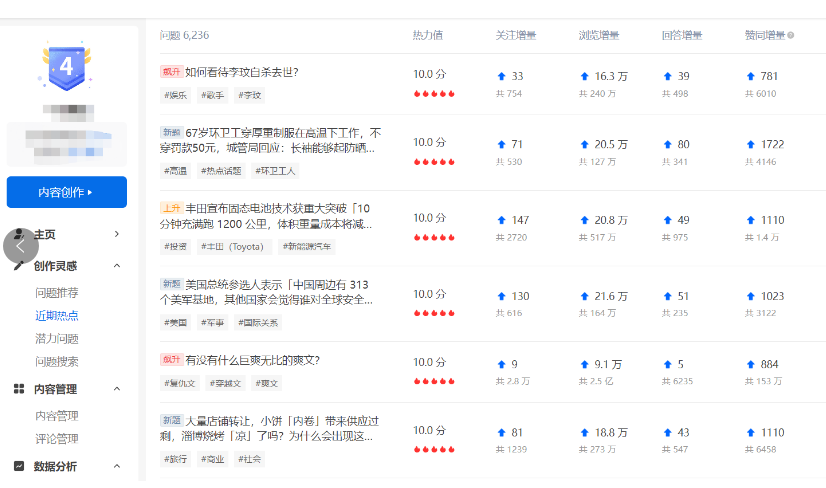Click the #商业 tag

pos(212,459)
